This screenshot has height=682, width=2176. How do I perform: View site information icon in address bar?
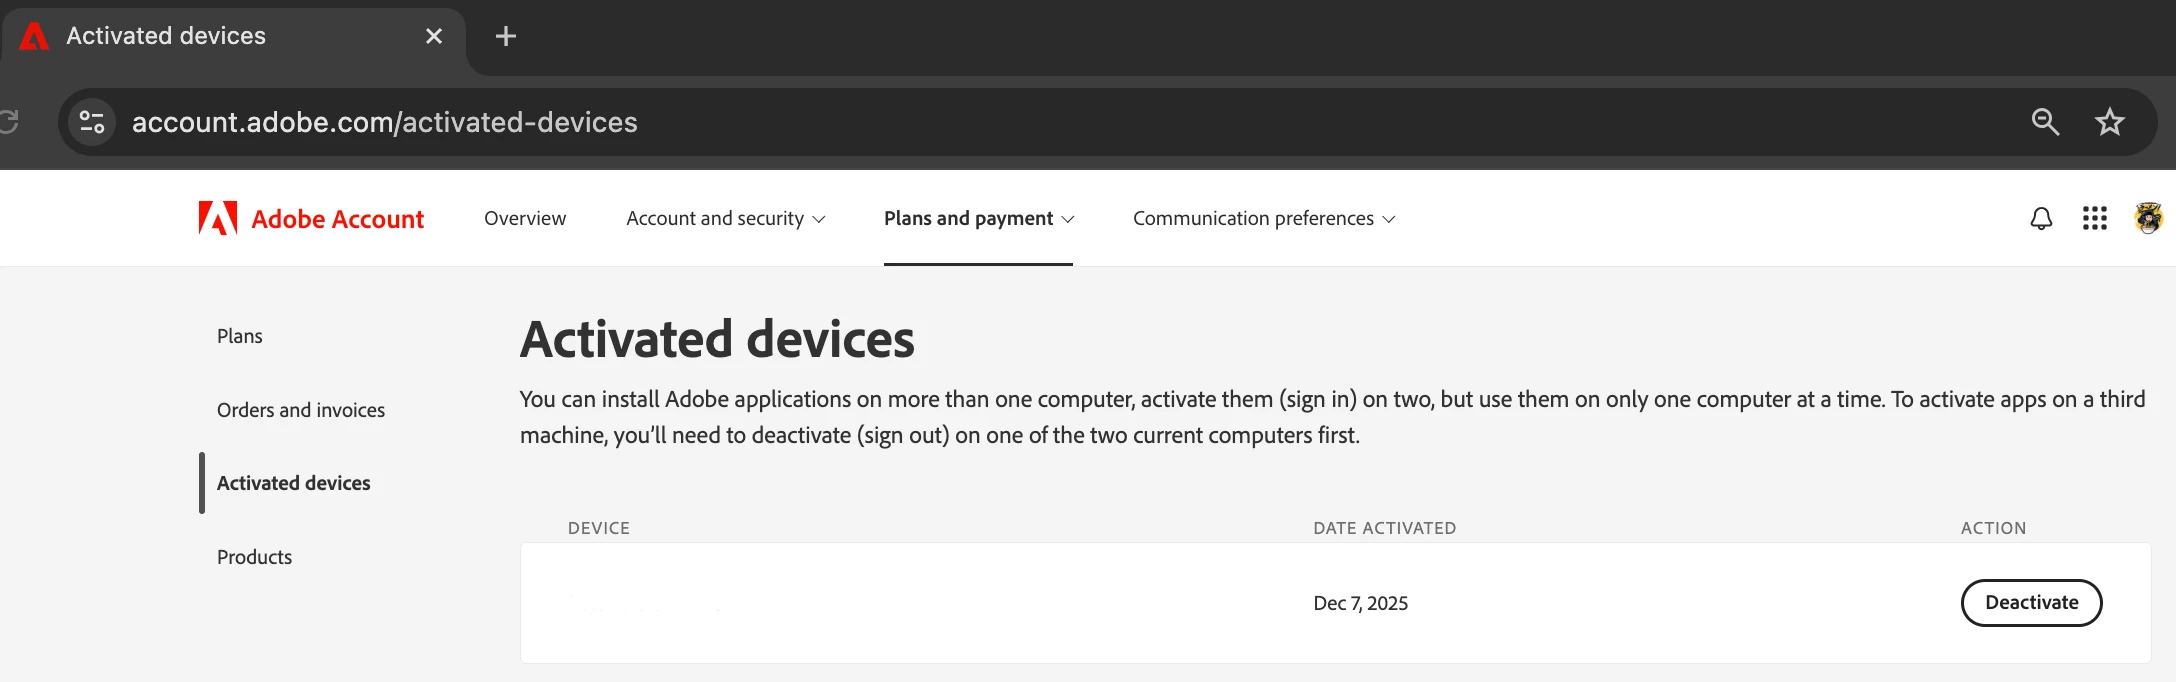click(x=92, y=122)
